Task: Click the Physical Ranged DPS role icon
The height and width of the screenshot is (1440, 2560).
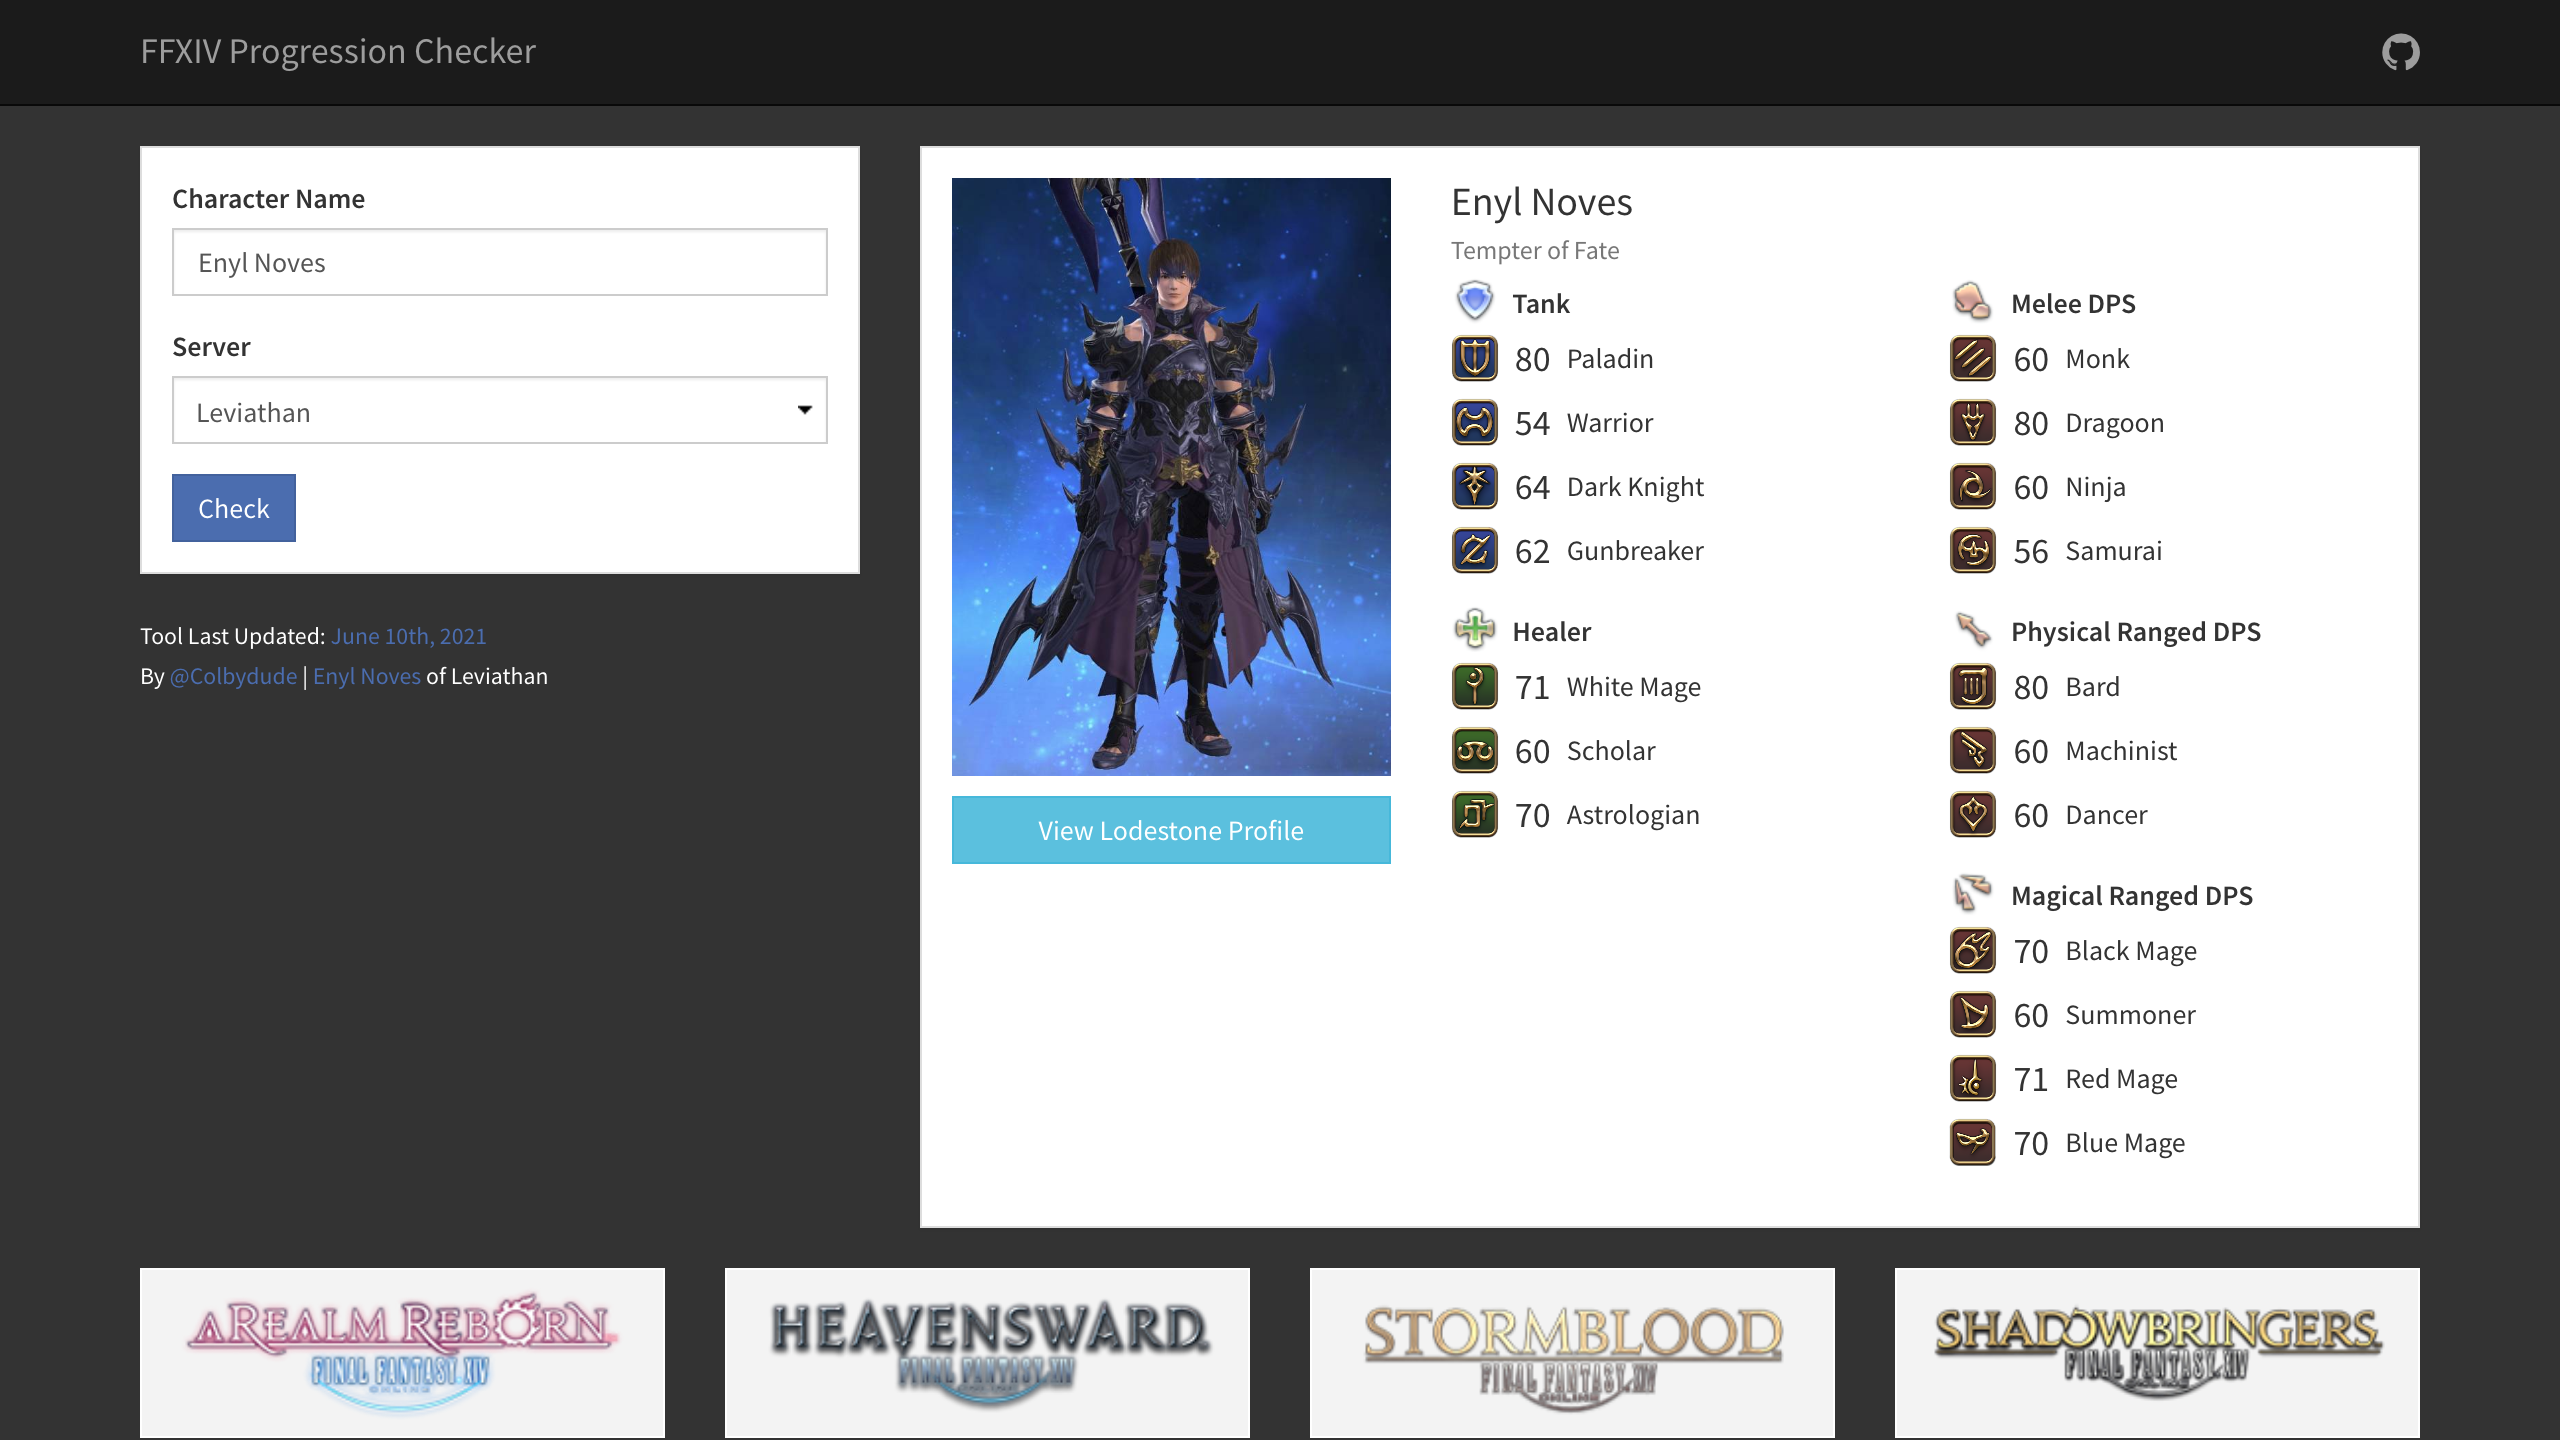Action: pyautogui.click(x=1973, y=629)
